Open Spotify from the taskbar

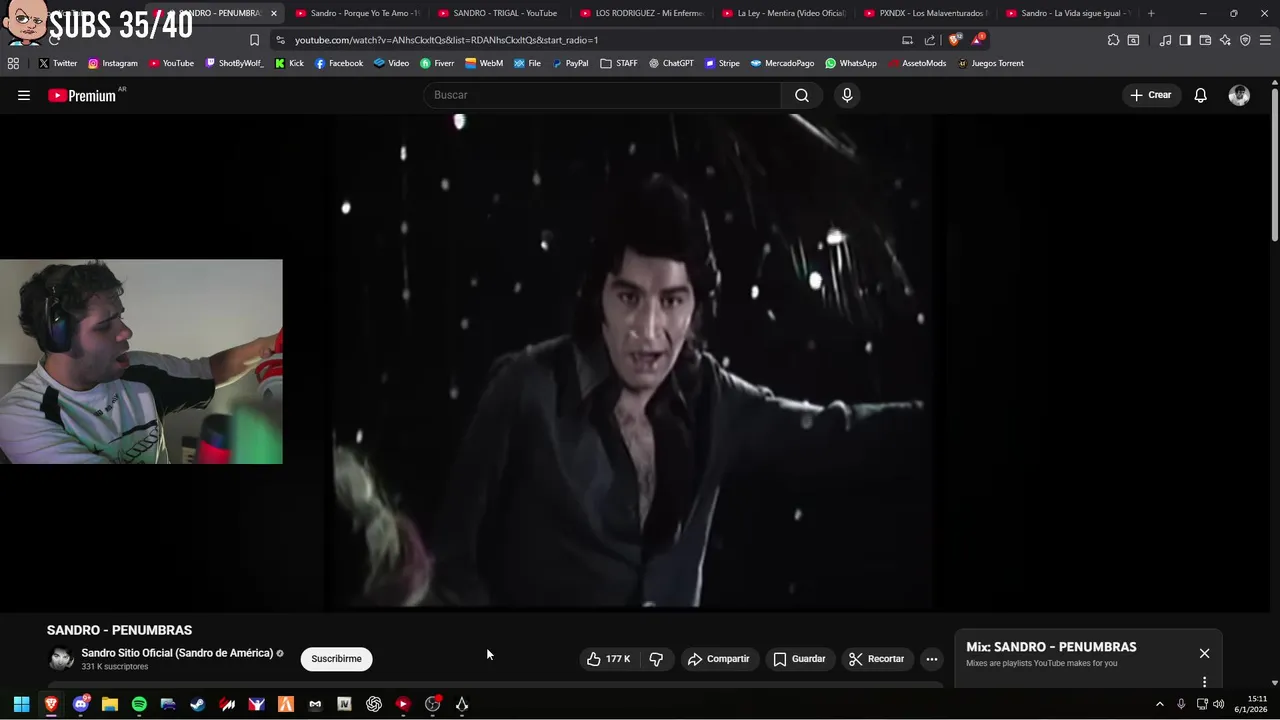[x=139, y=704]
